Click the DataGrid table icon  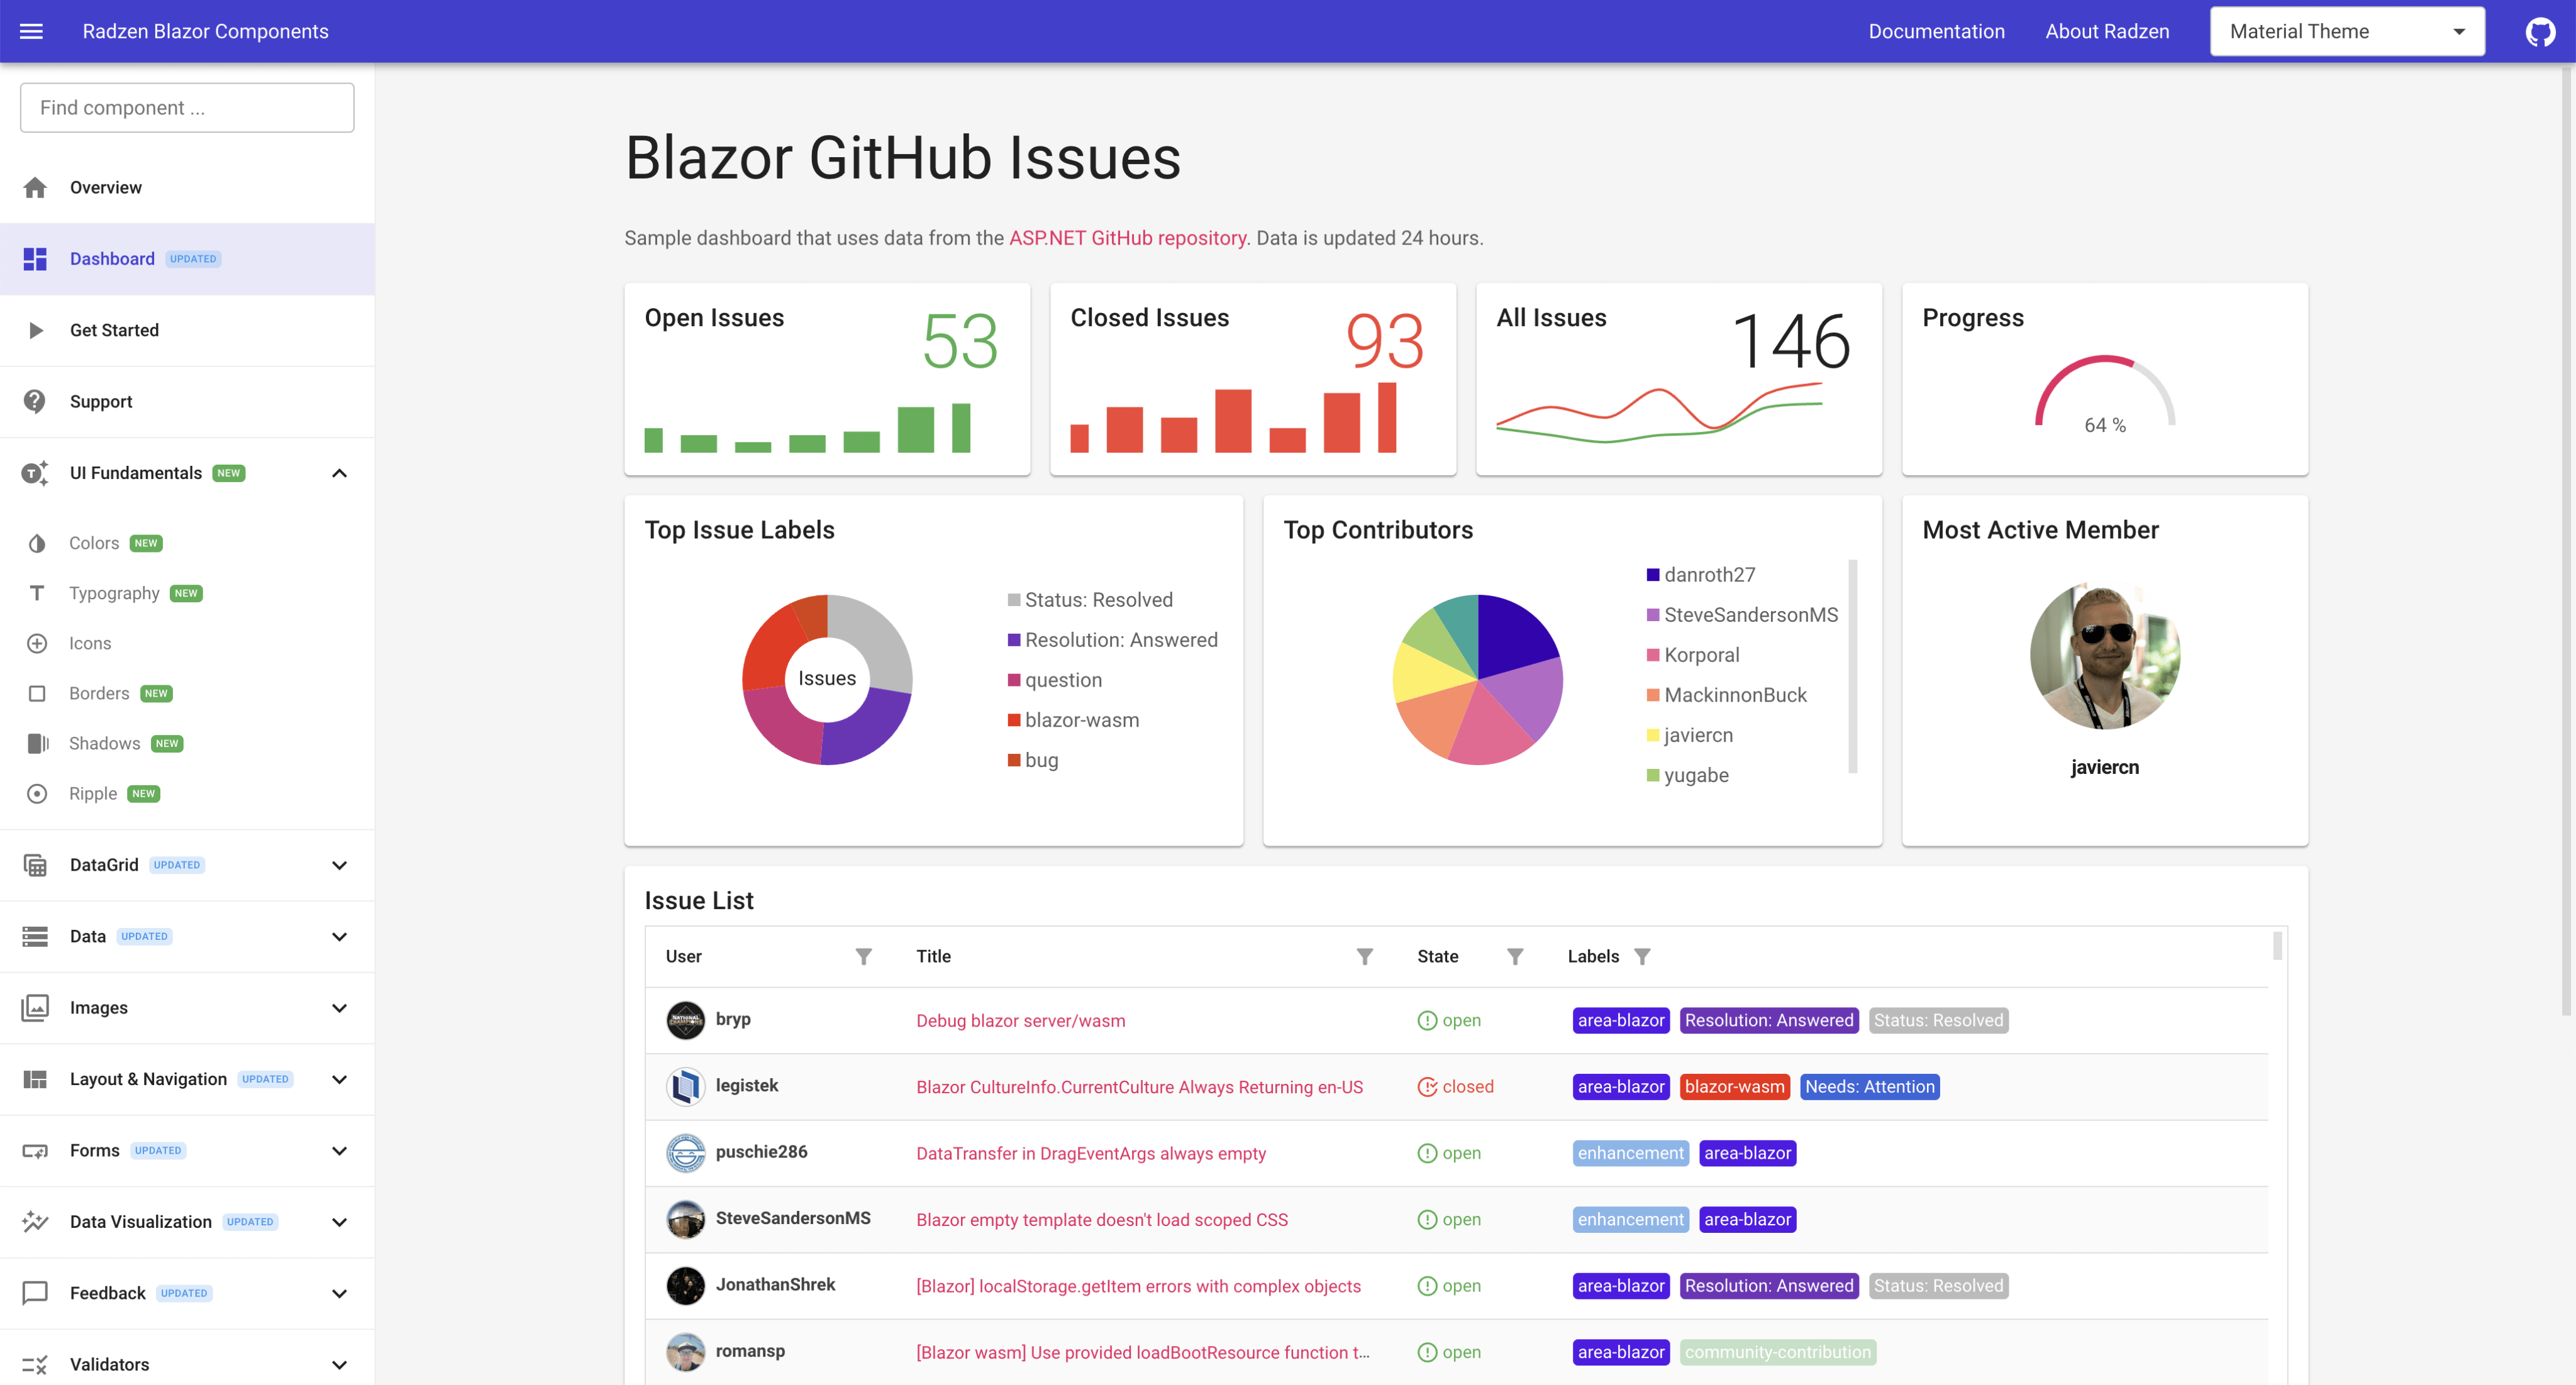pos(35,865)
